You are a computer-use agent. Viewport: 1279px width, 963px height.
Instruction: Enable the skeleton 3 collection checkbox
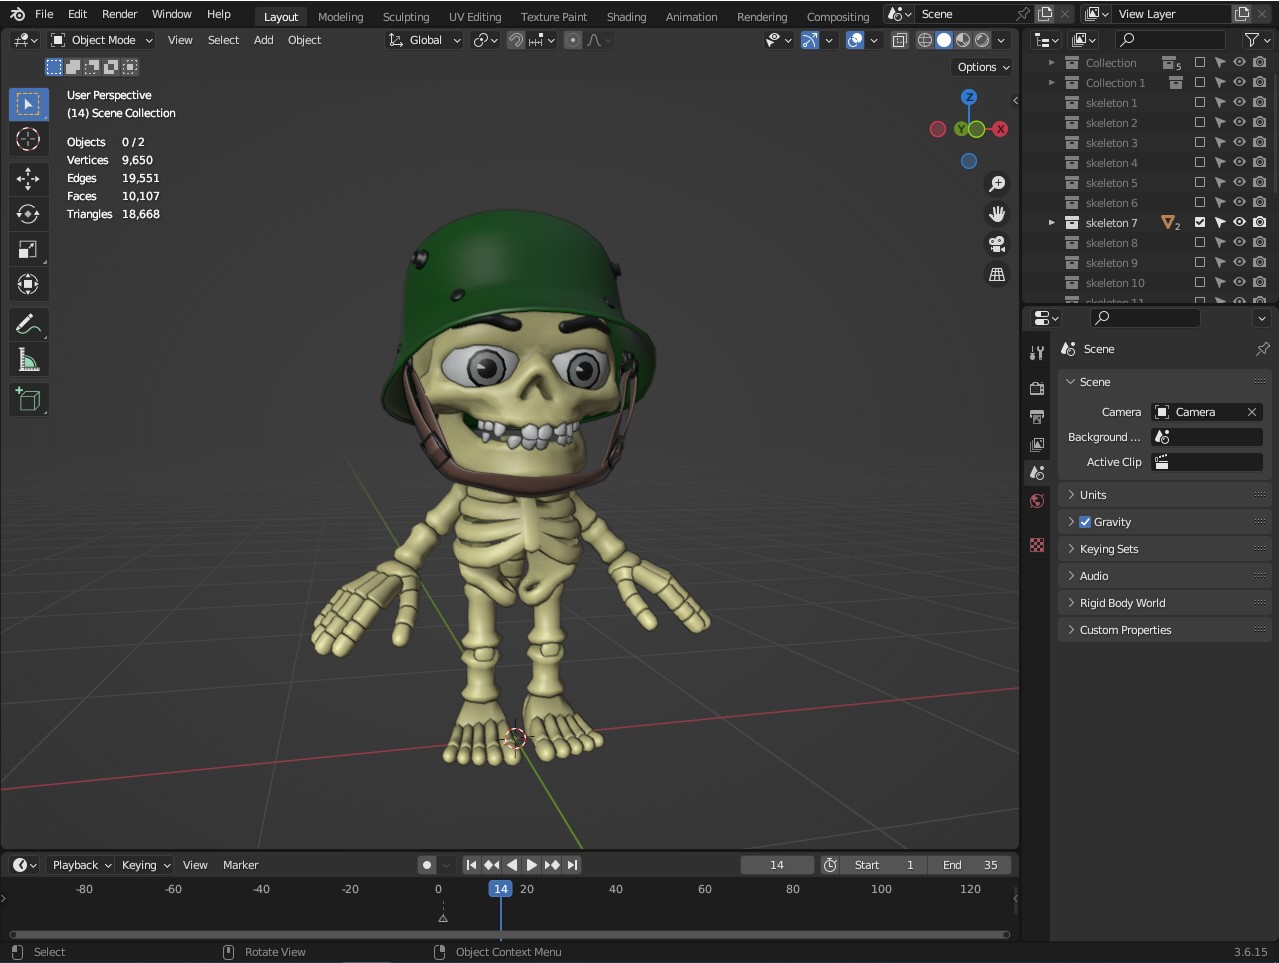[x=1200, y=143]
